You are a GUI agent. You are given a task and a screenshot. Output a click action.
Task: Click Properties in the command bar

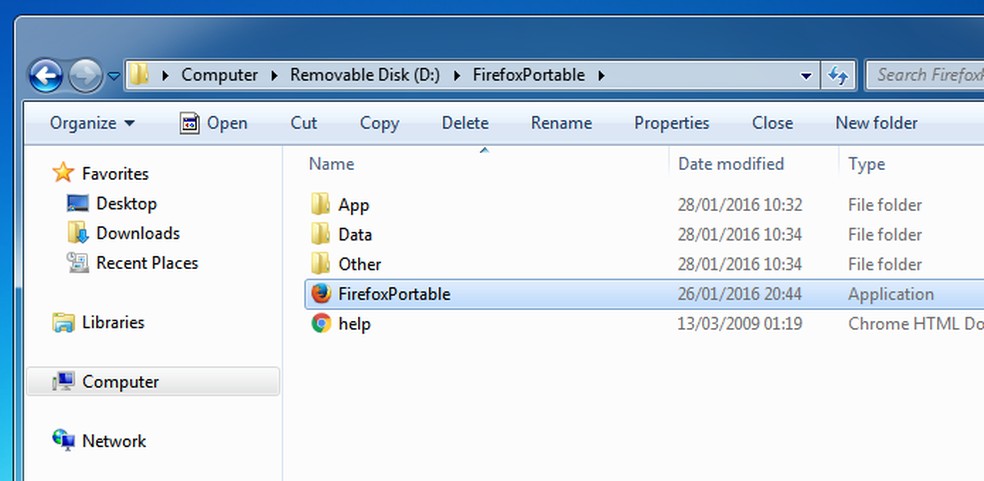pos(671,123)
